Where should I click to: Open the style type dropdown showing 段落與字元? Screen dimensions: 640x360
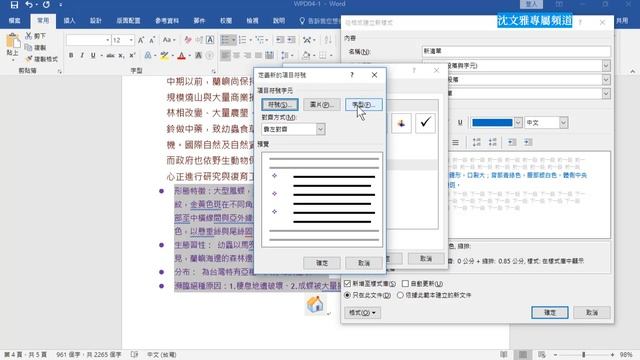coord(606,66)
